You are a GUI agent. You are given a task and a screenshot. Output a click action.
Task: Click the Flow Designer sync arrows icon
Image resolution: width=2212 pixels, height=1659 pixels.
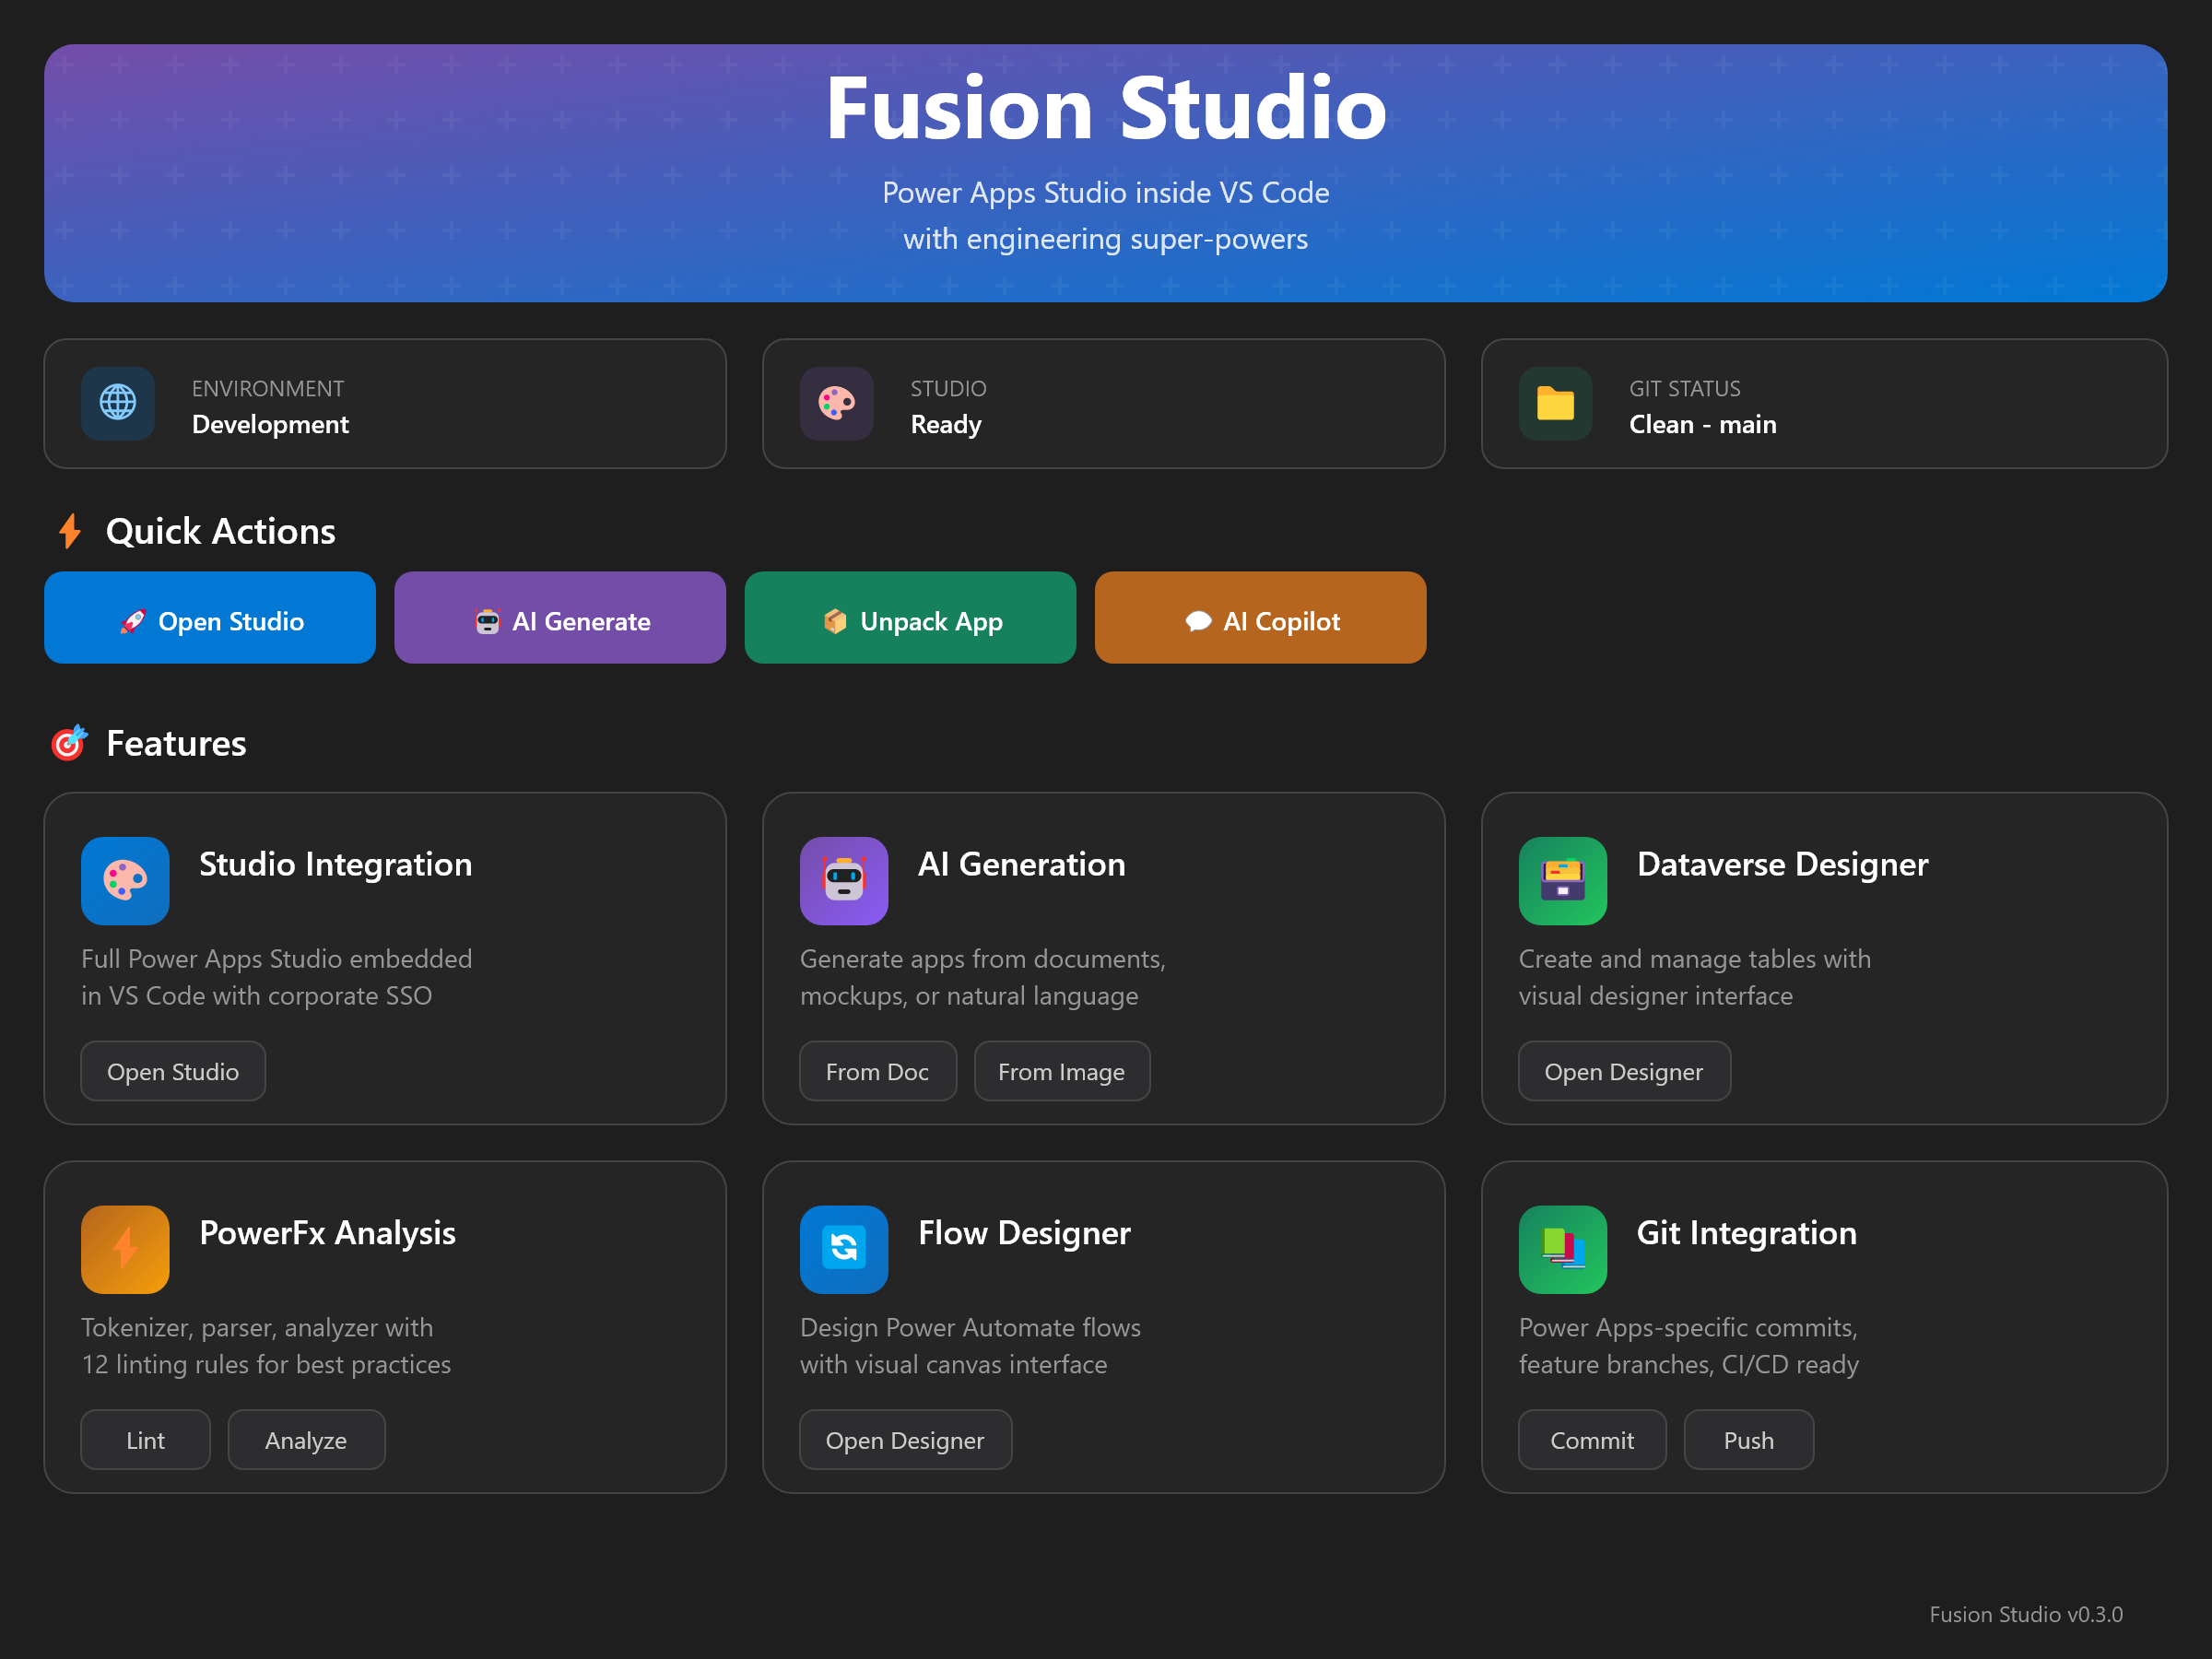click(843, 1248)
